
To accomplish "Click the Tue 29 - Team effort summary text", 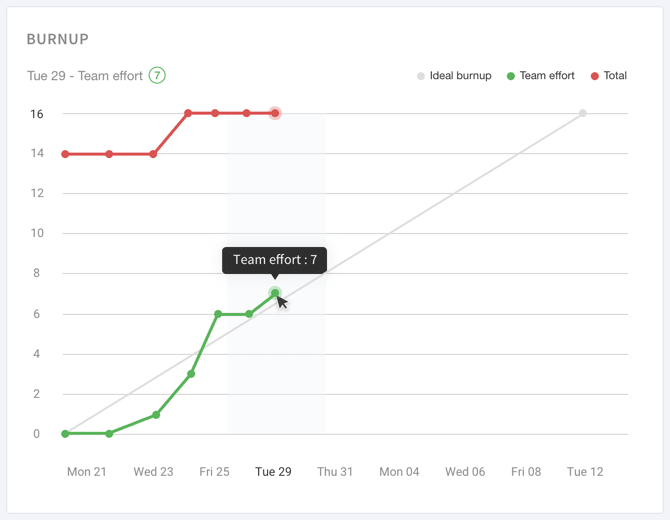I will click(85, 76).
